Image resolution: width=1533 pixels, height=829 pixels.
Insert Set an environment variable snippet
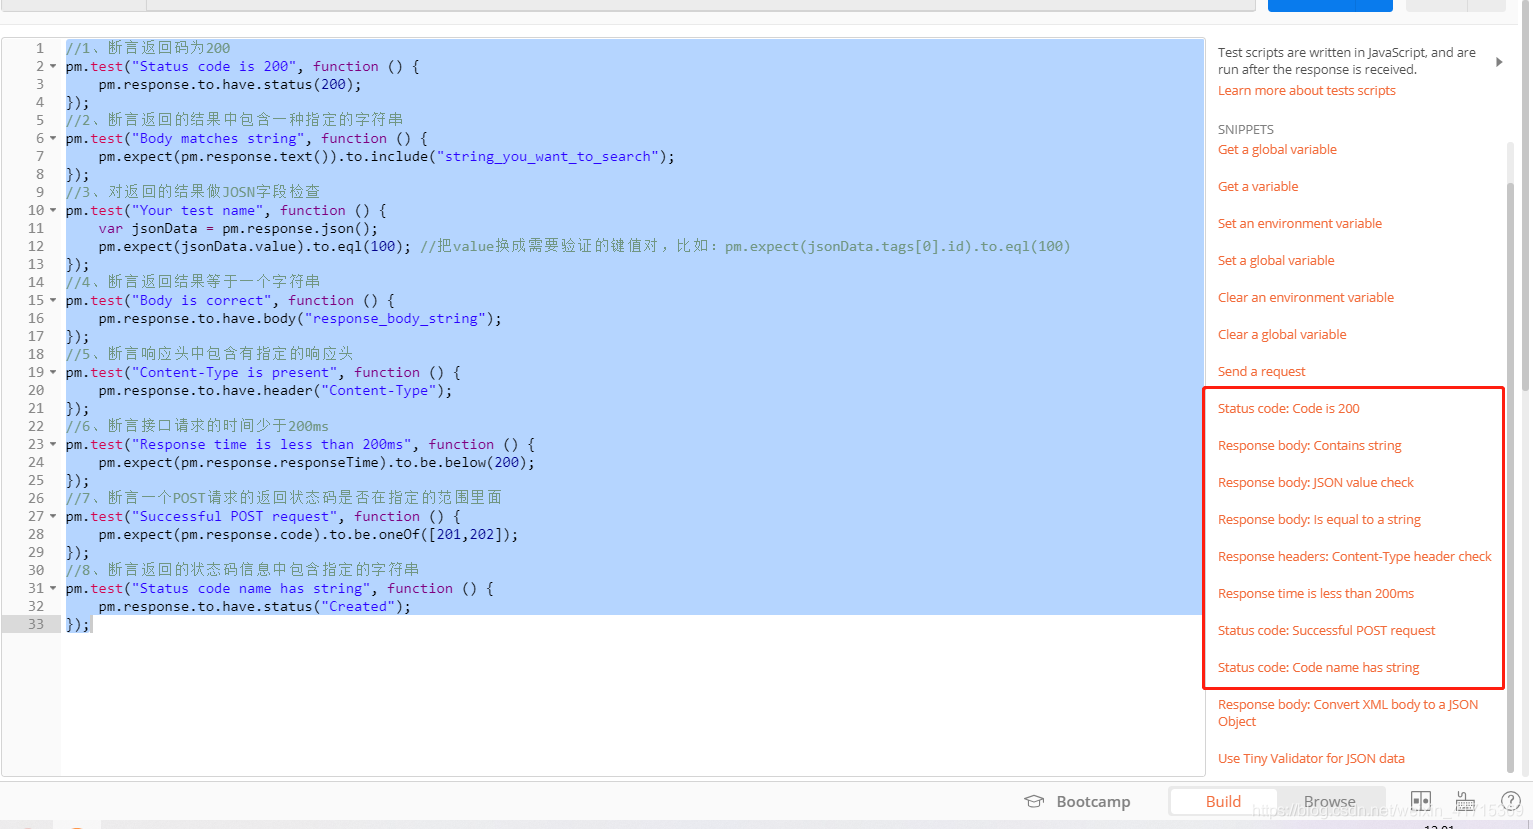pos(1300,224)
